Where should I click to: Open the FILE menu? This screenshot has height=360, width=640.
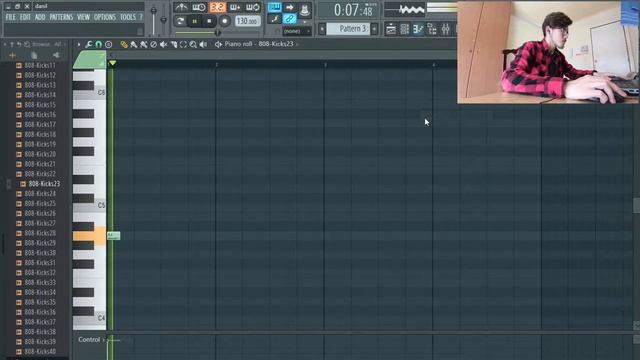tap(10, 17)
